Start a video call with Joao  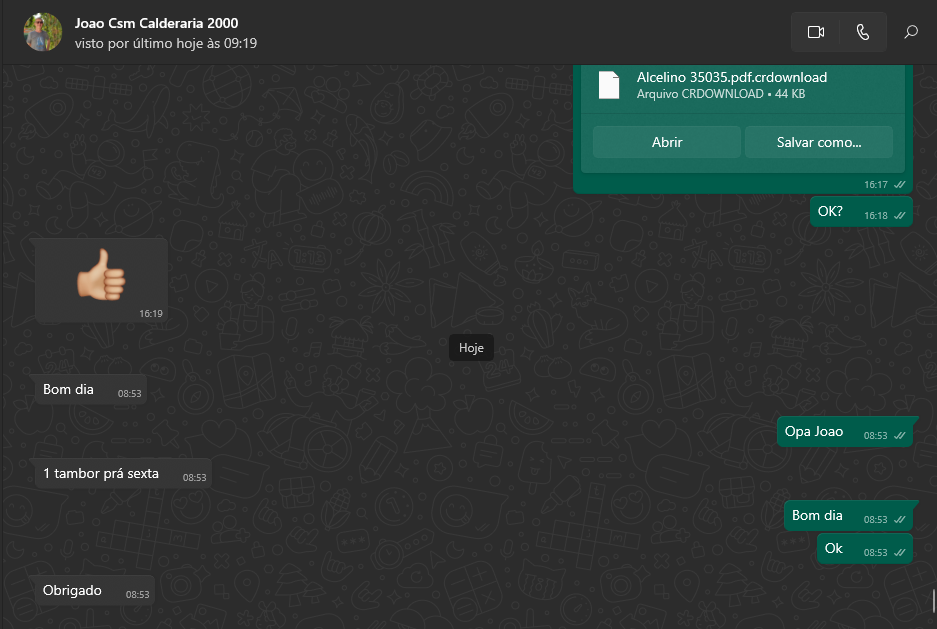[x=815, y=32]
